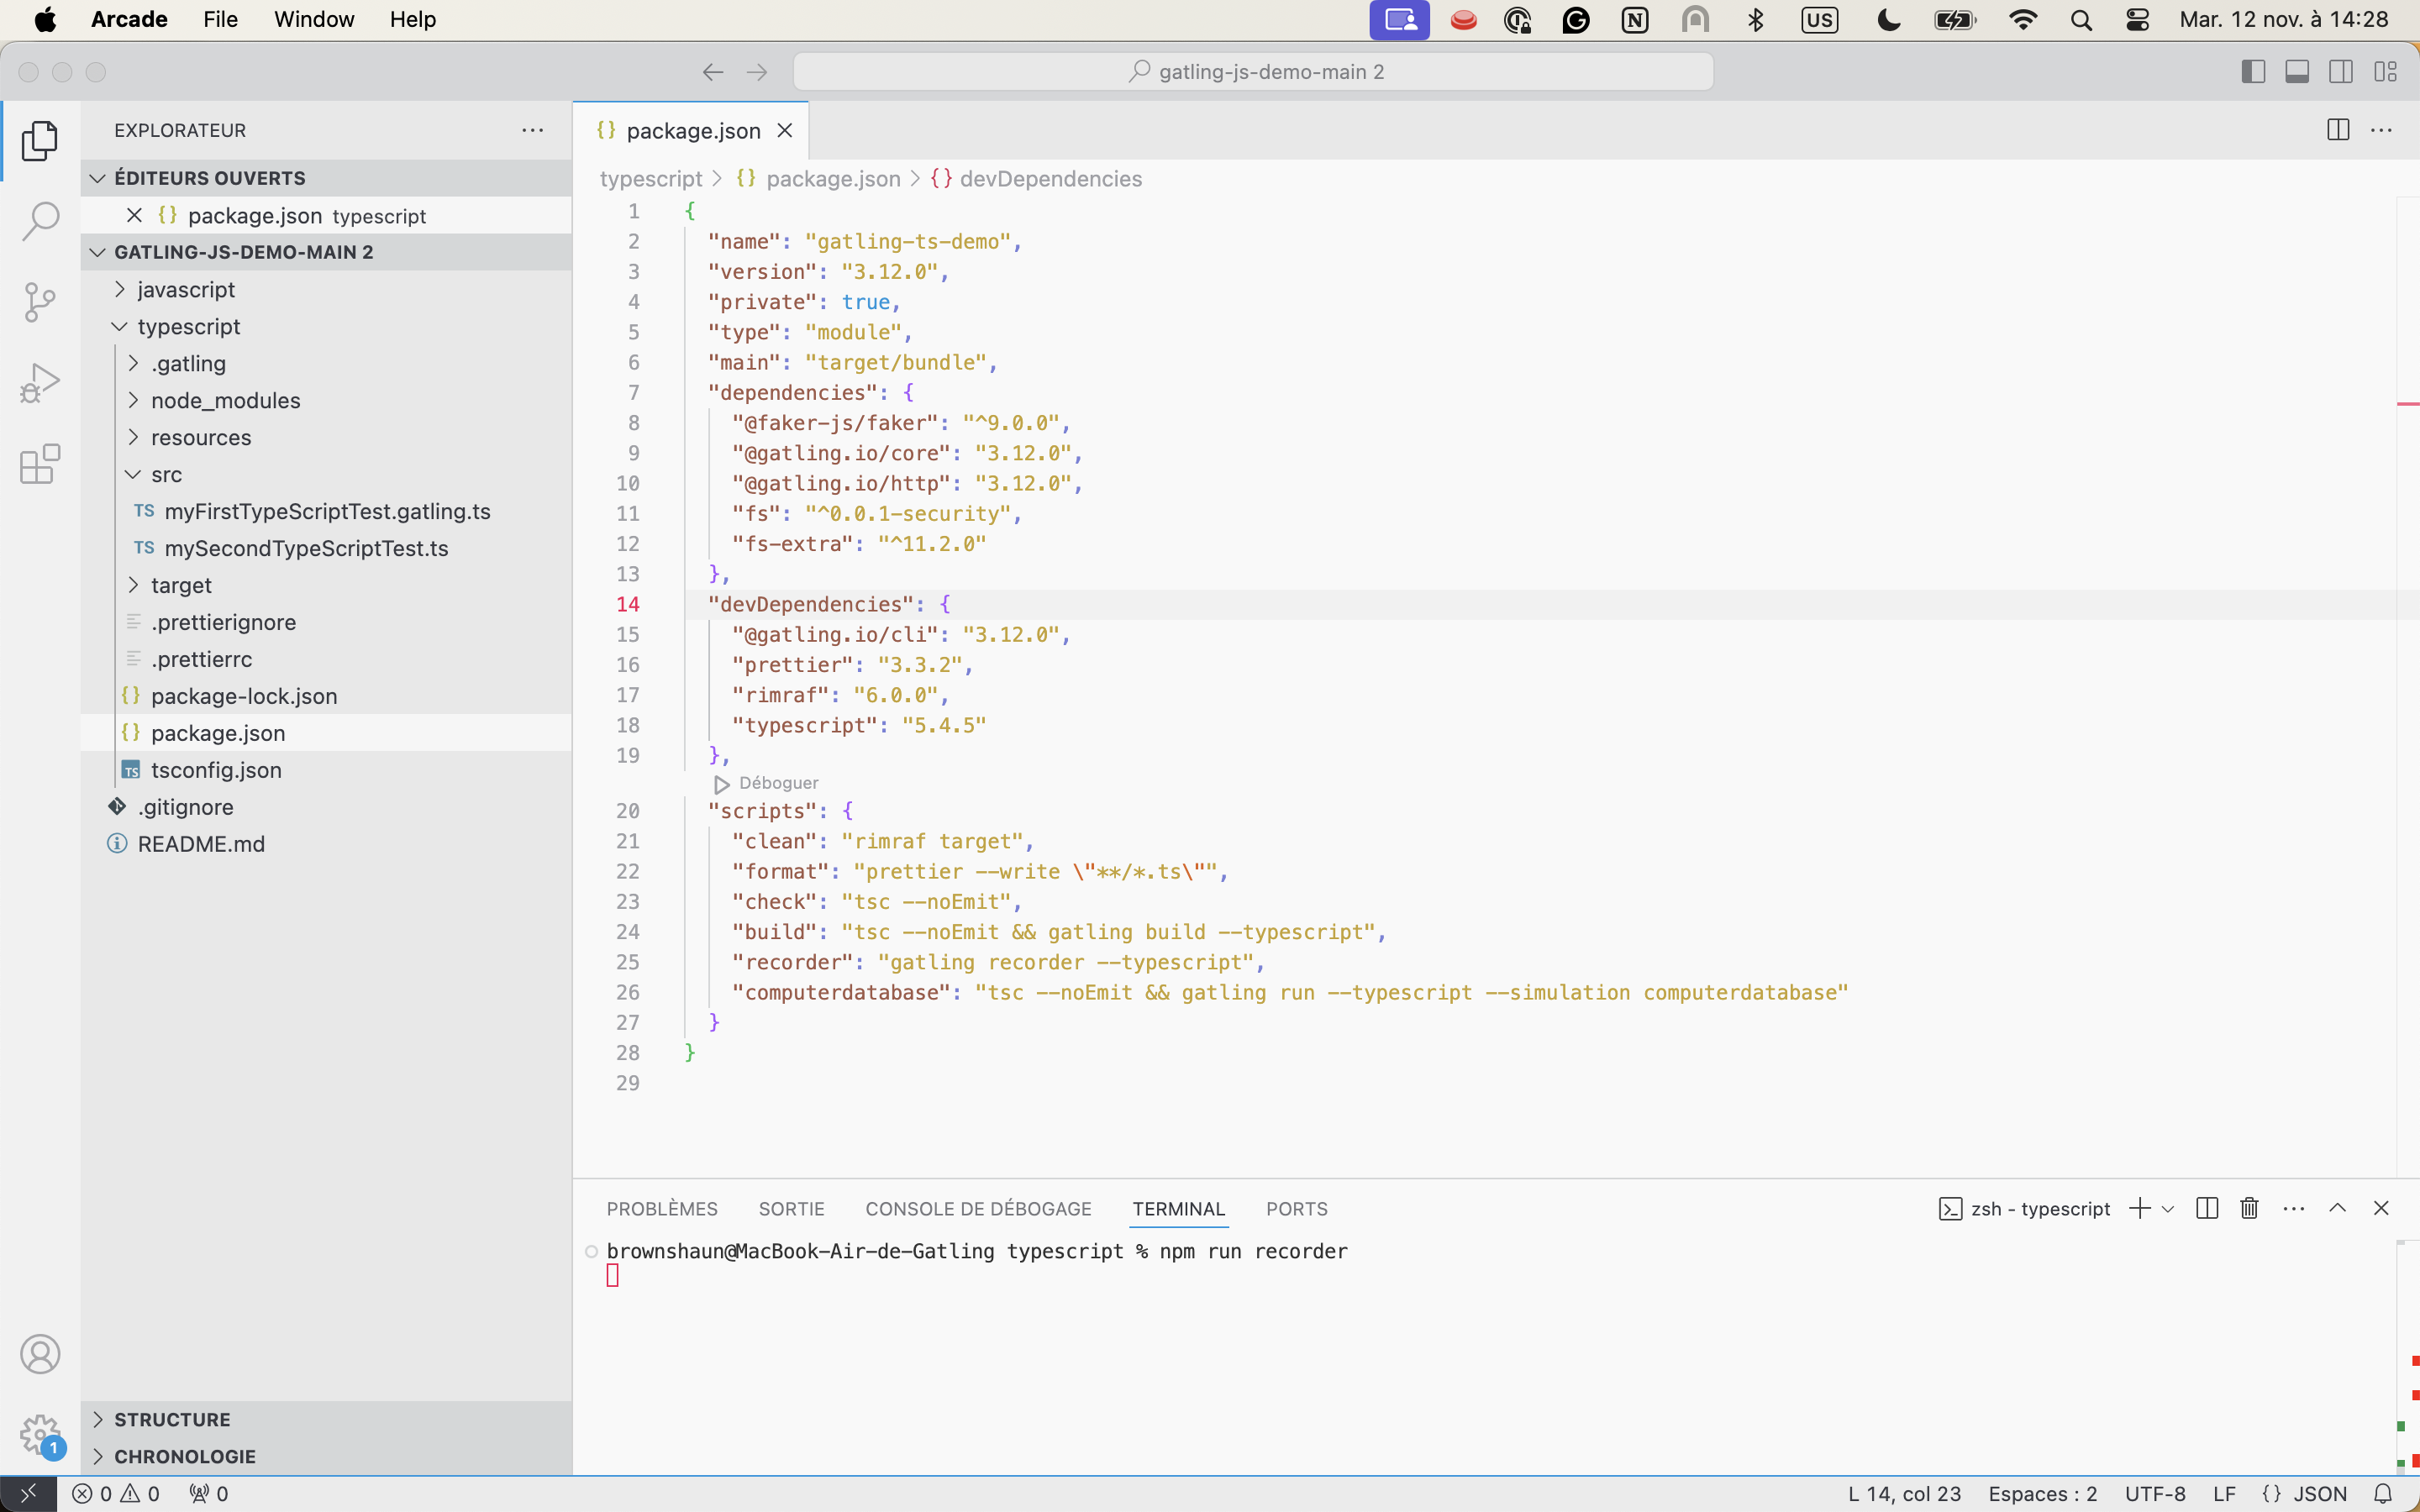2420x1512 pixels.
Task: Open tsconfig.json in explorer
Action: [326, 770]
